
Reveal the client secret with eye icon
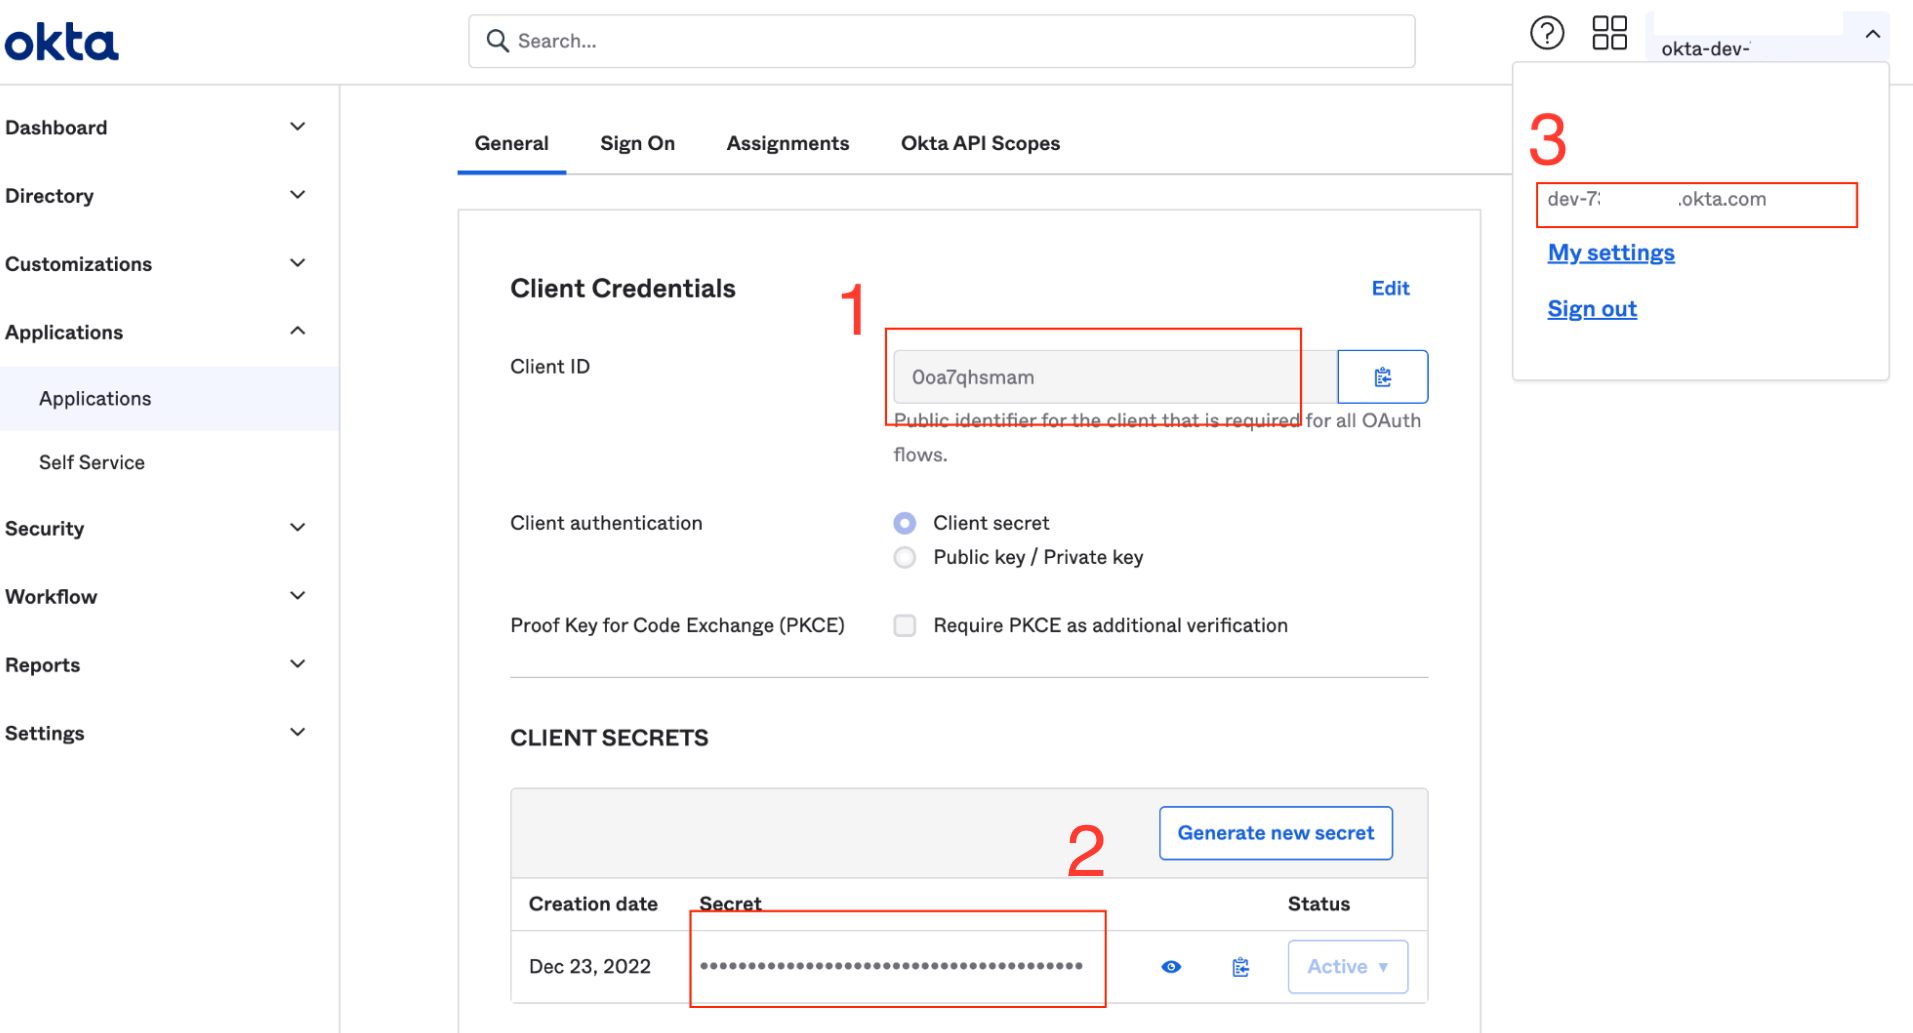click(x=1171, y=967)
